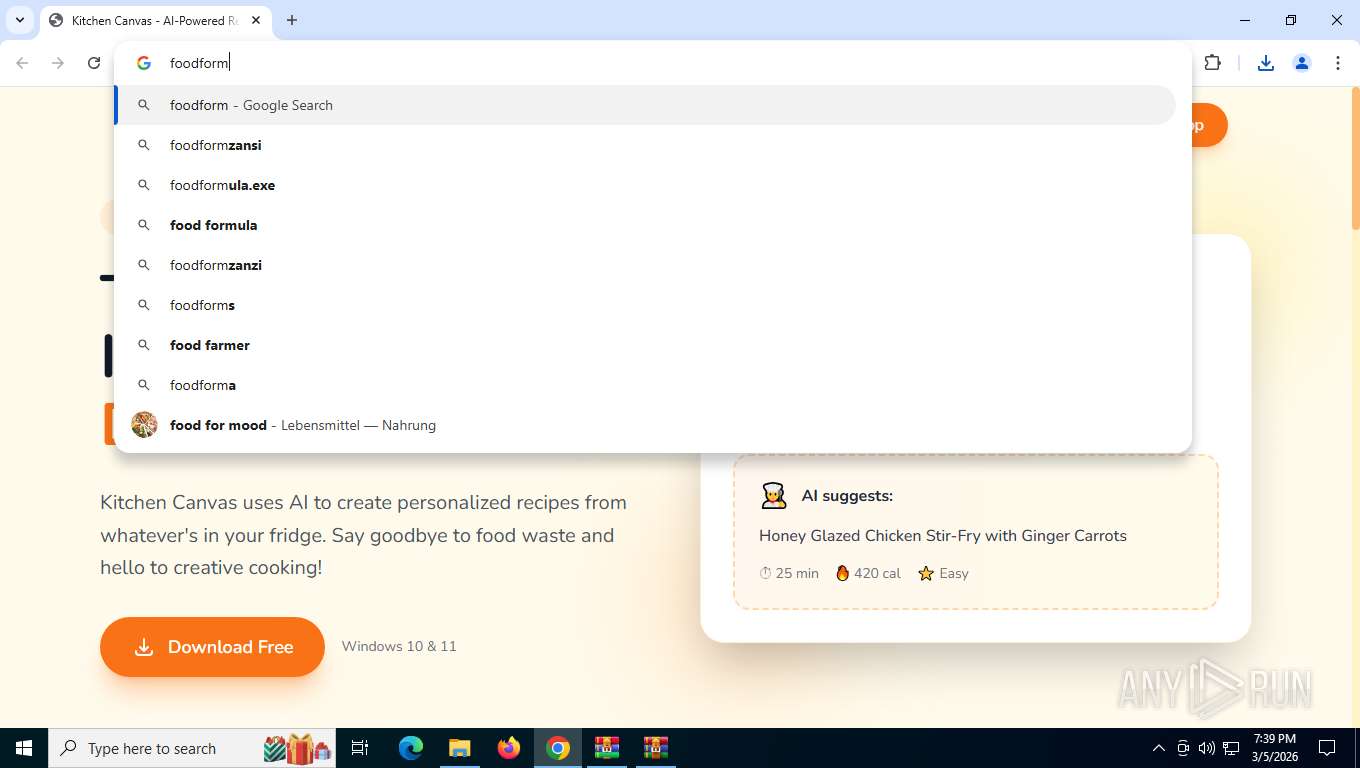Open Task View in taskbar
The width and height of the screenshot is (1360, 768).
point(360,748)
